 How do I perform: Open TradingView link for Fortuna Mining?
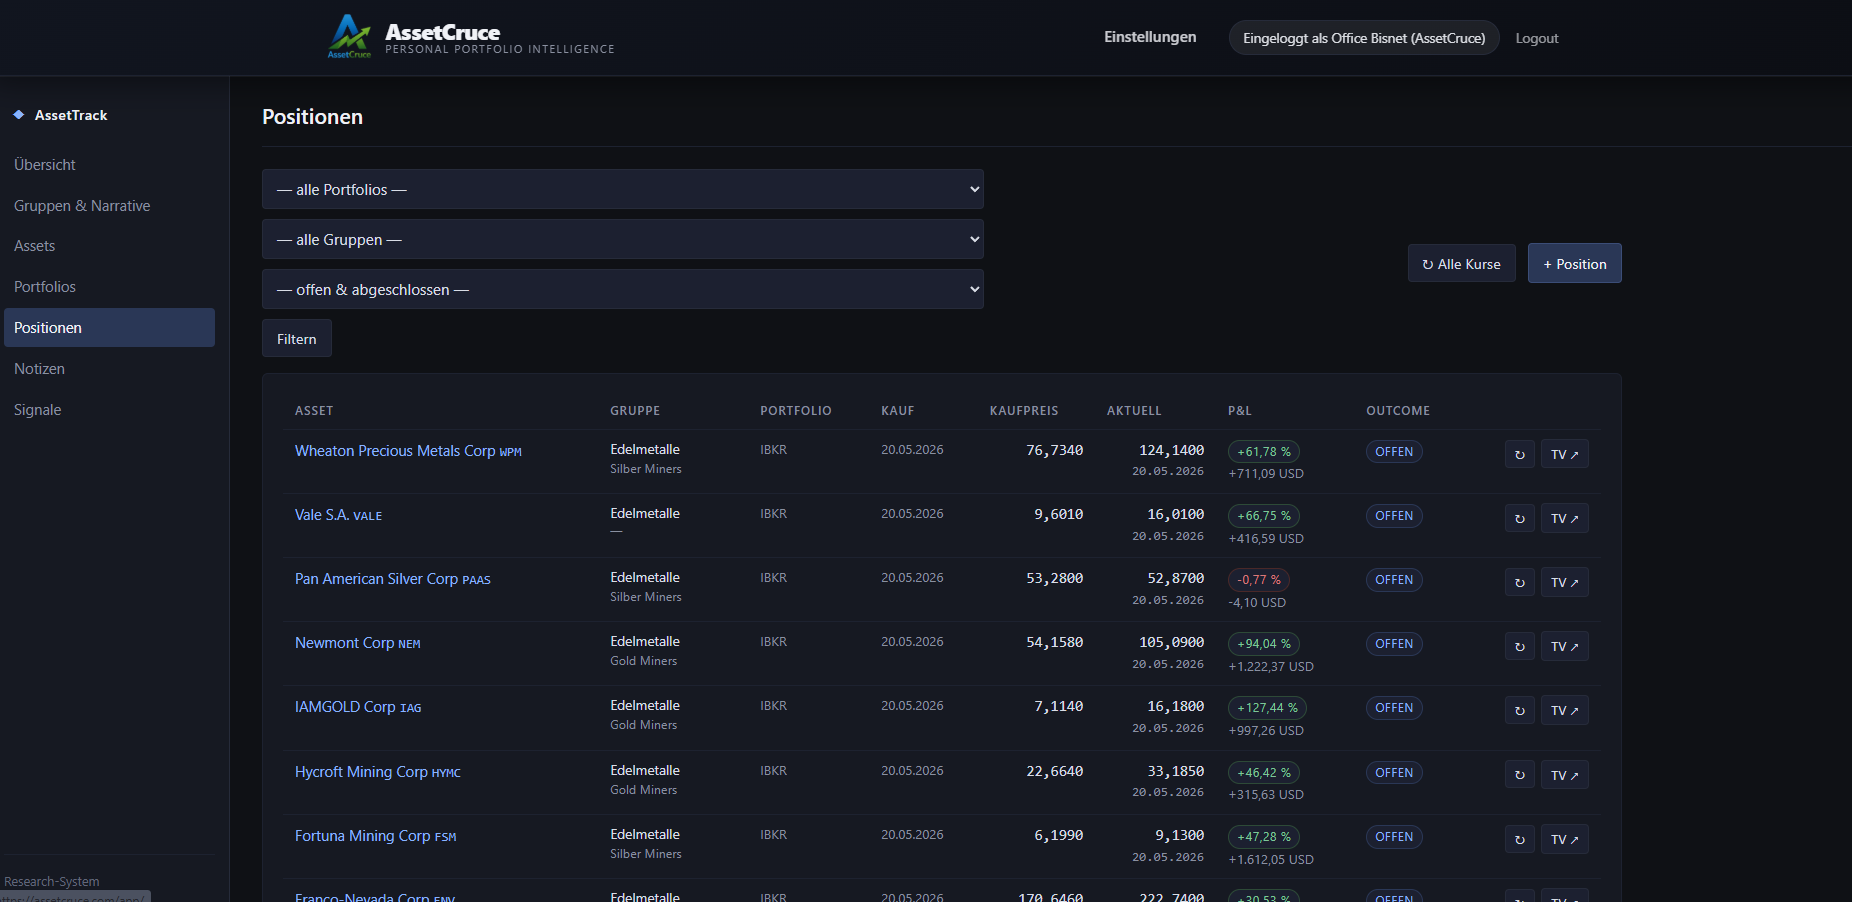1564,839
